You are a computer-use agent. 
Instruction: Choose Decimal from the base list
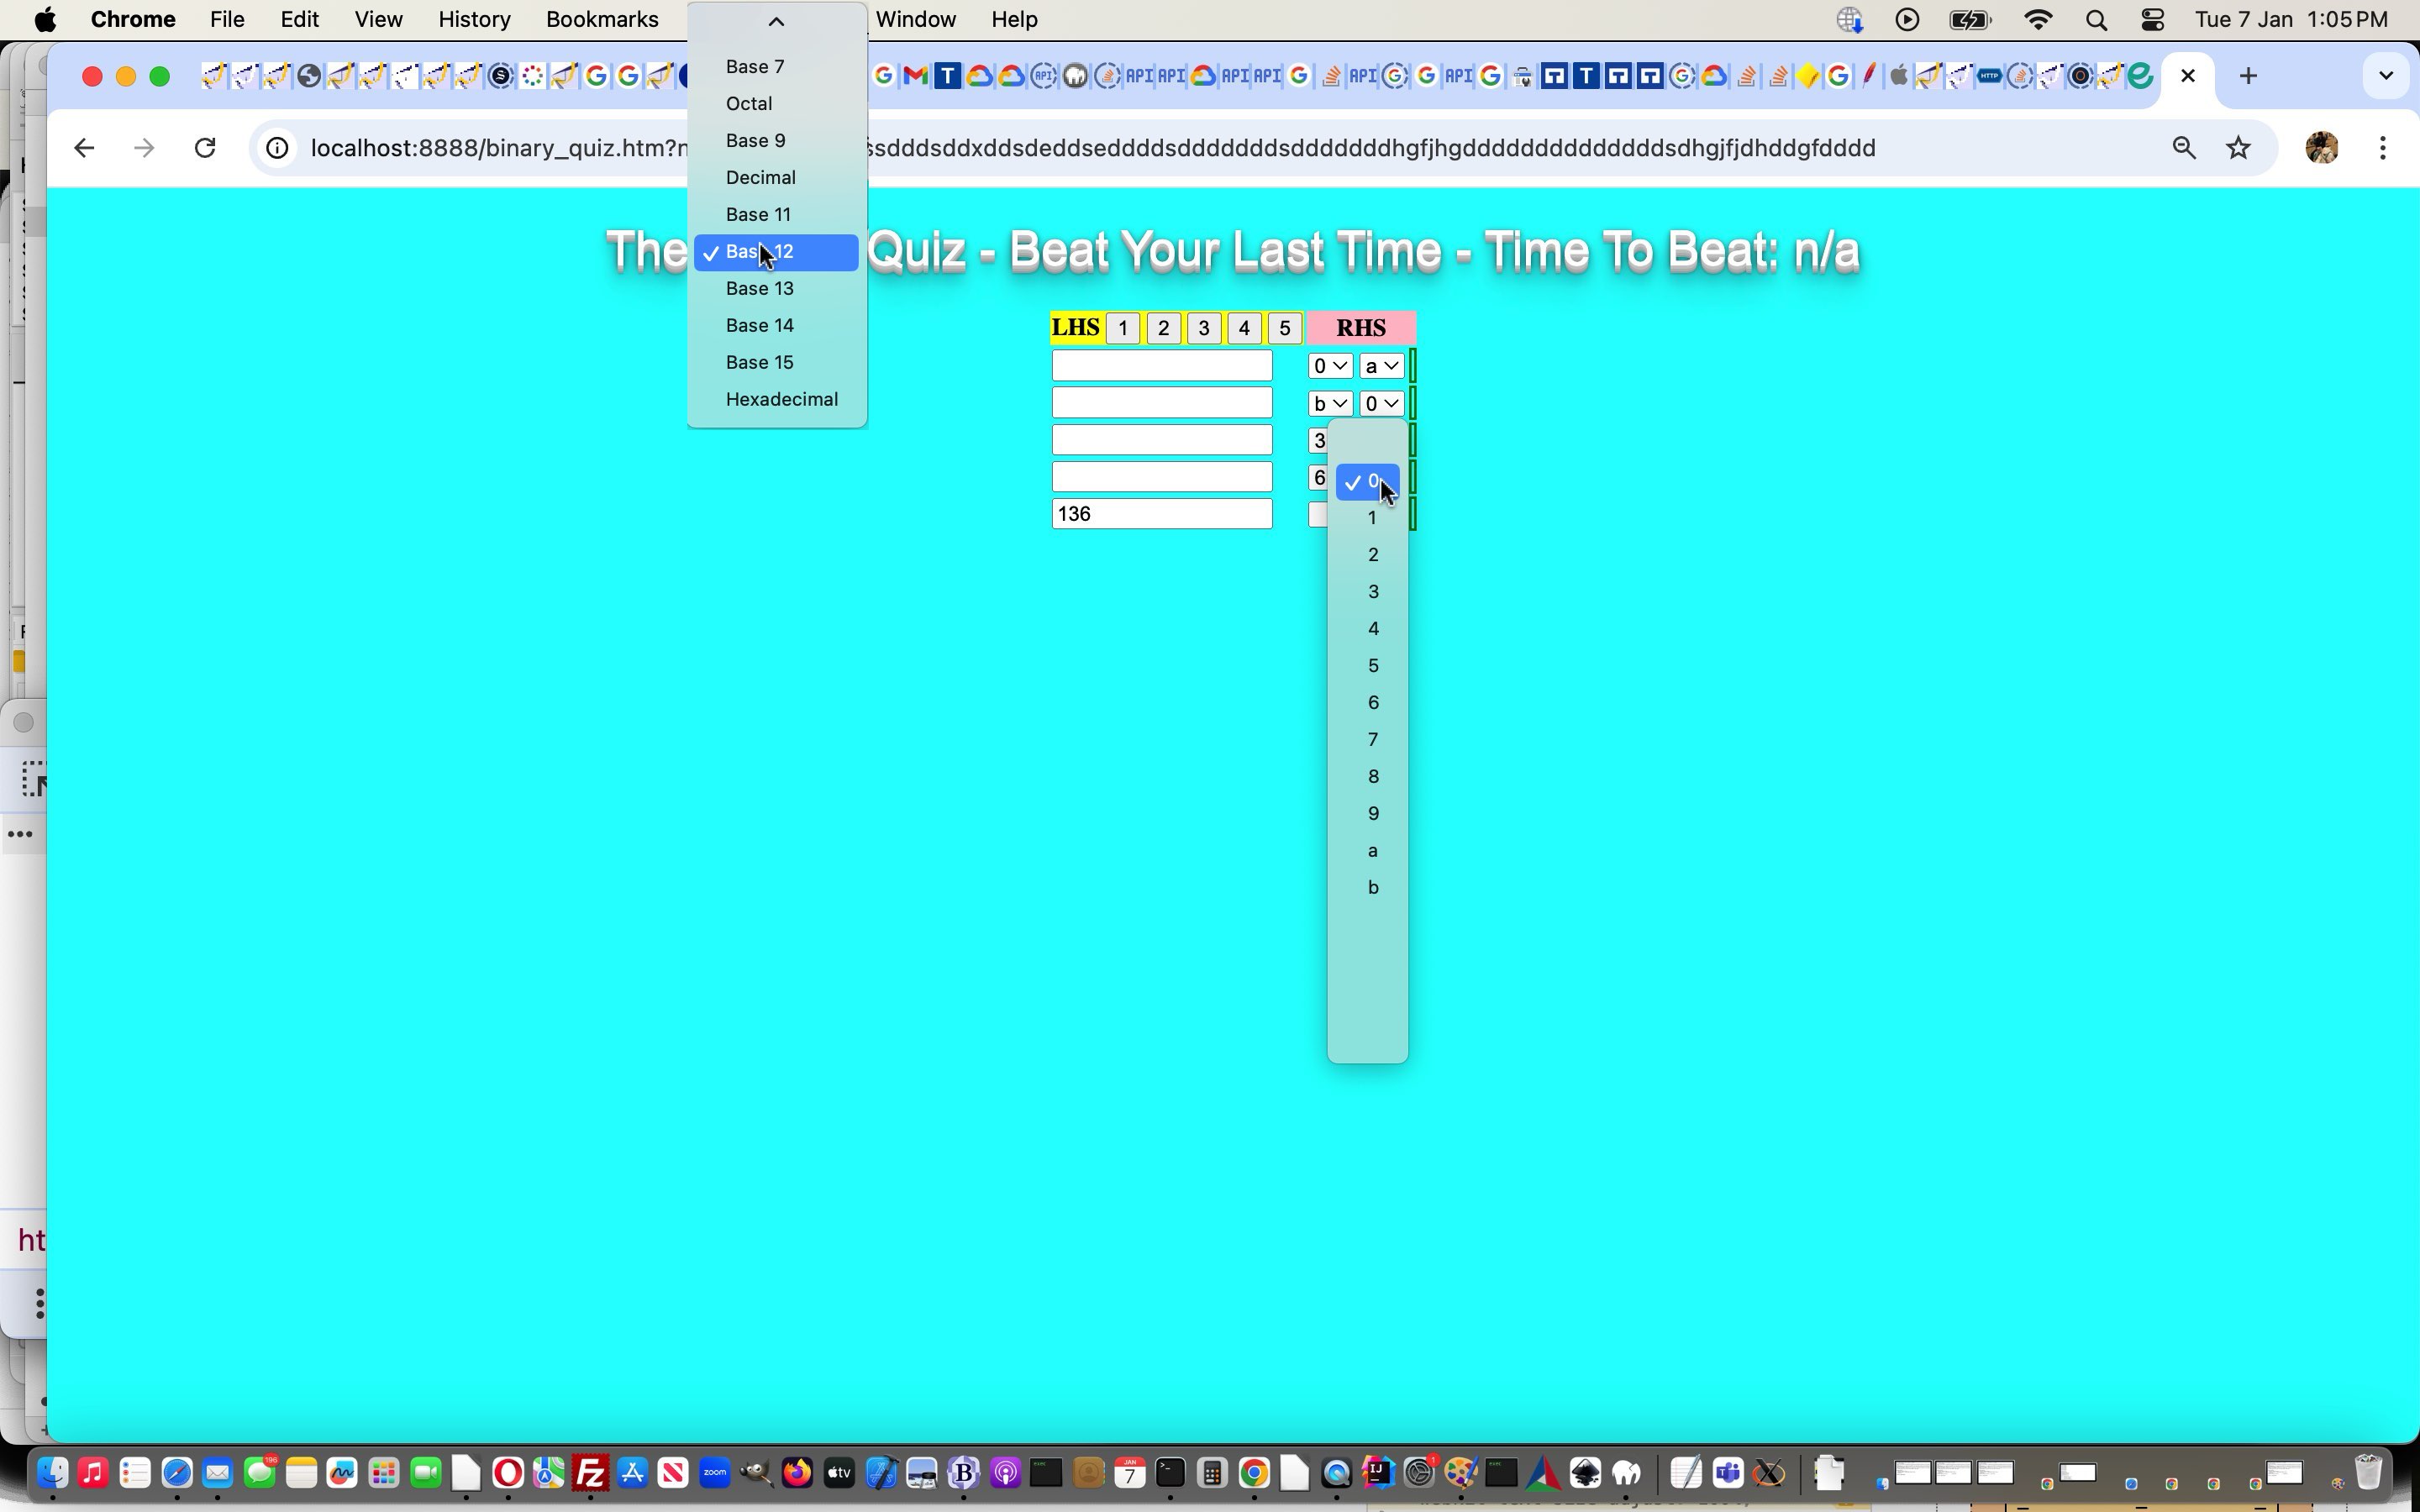(x=776, y=178)
